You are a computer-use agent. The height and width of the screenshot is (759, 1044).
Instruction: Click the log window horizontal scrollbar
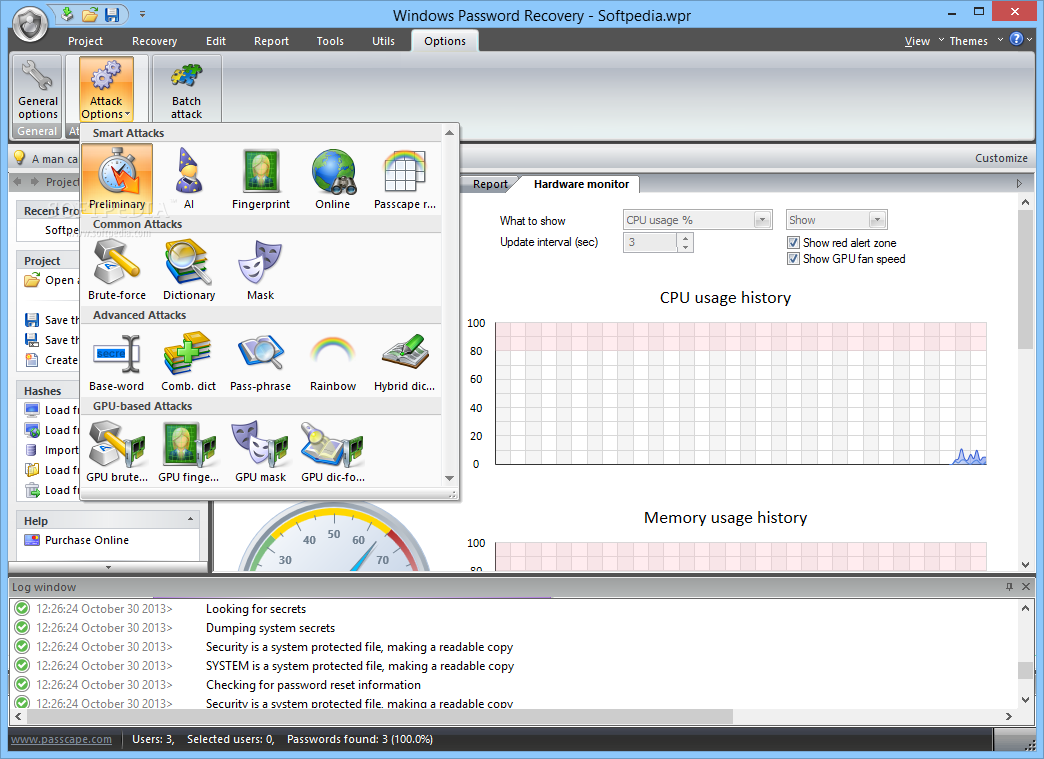tap(380, 716)
